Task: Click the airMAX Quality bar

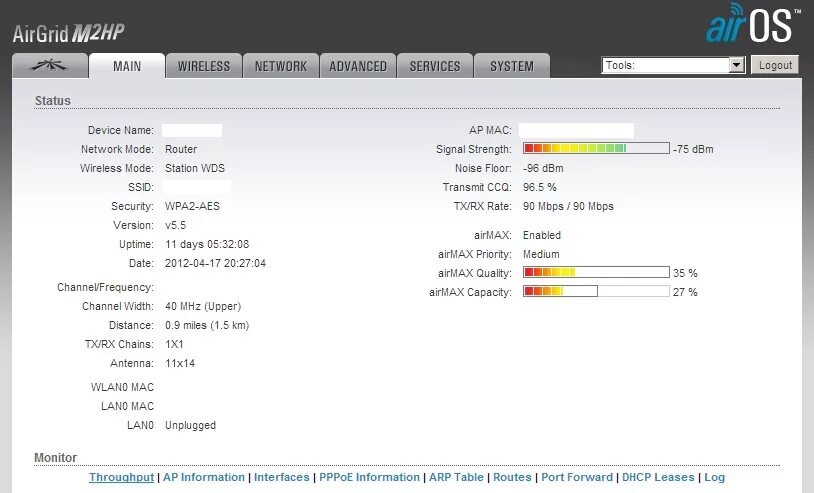Action: [x=596, y=272]
